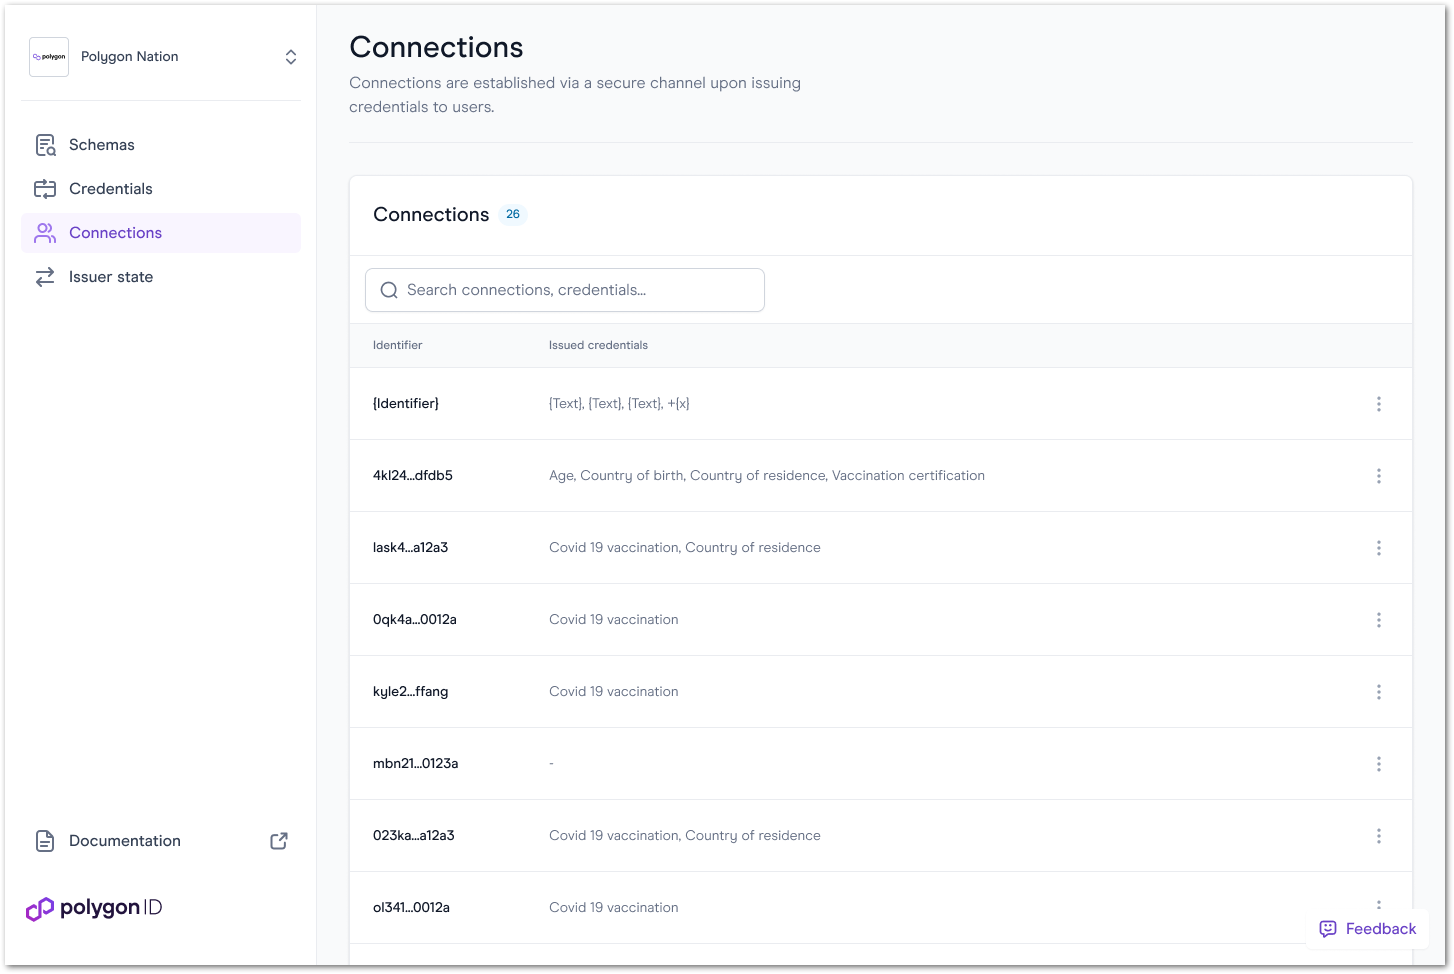Click the Credentials sidebar icon
The height and width of the screenshot is (974, 1454).
coord(45,189)
